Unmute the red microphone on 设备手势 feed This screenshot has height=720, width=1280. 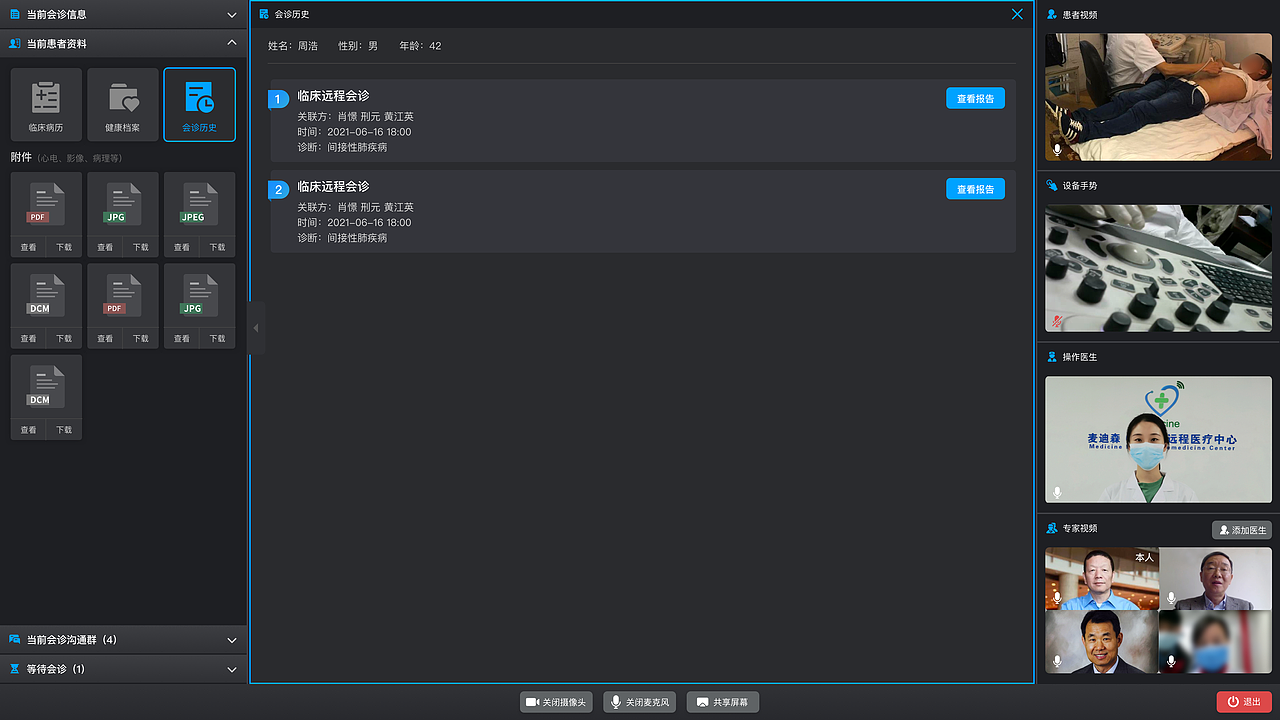(1057, 322)
